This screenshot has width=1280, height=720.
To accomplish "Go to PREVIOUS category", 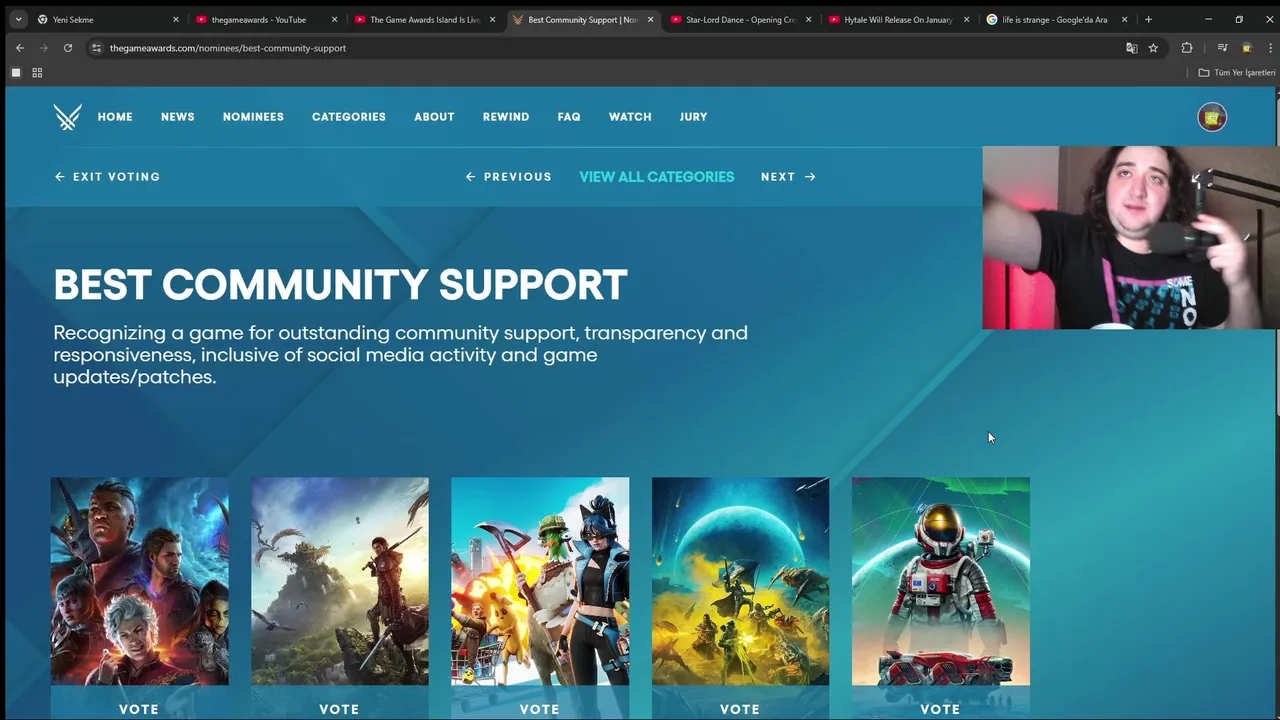I will [509, 177].
